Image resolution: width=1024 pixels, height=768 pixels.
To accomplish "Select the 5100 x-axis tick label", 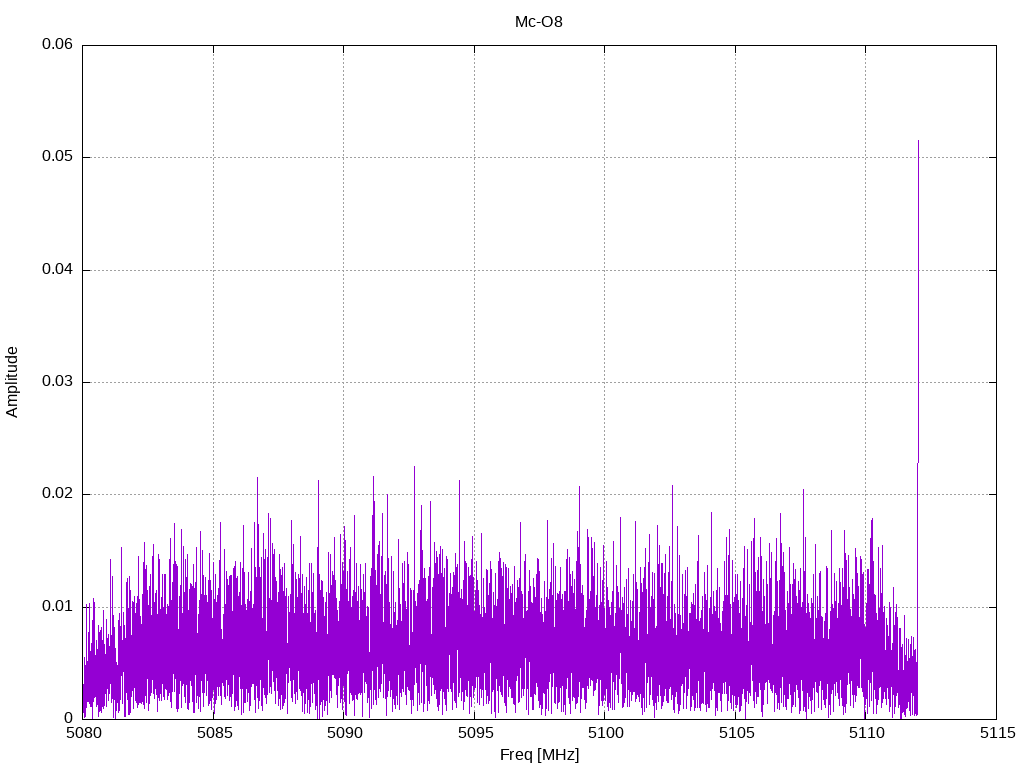I will pos(605,733).
